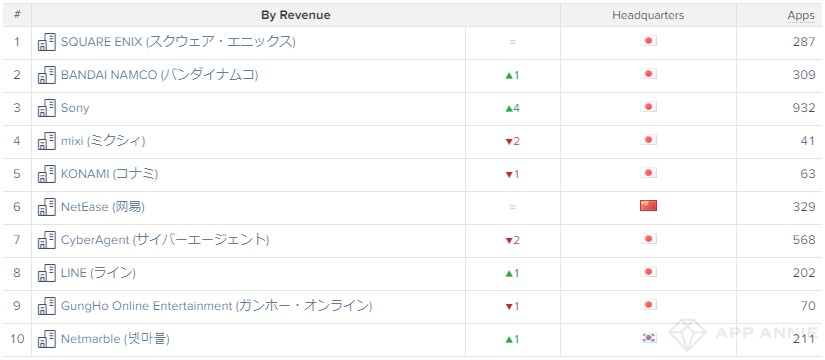Open the mixi publisher page
Image resolution: width=825 pixels, height=360 pixels.
point(103,141)
